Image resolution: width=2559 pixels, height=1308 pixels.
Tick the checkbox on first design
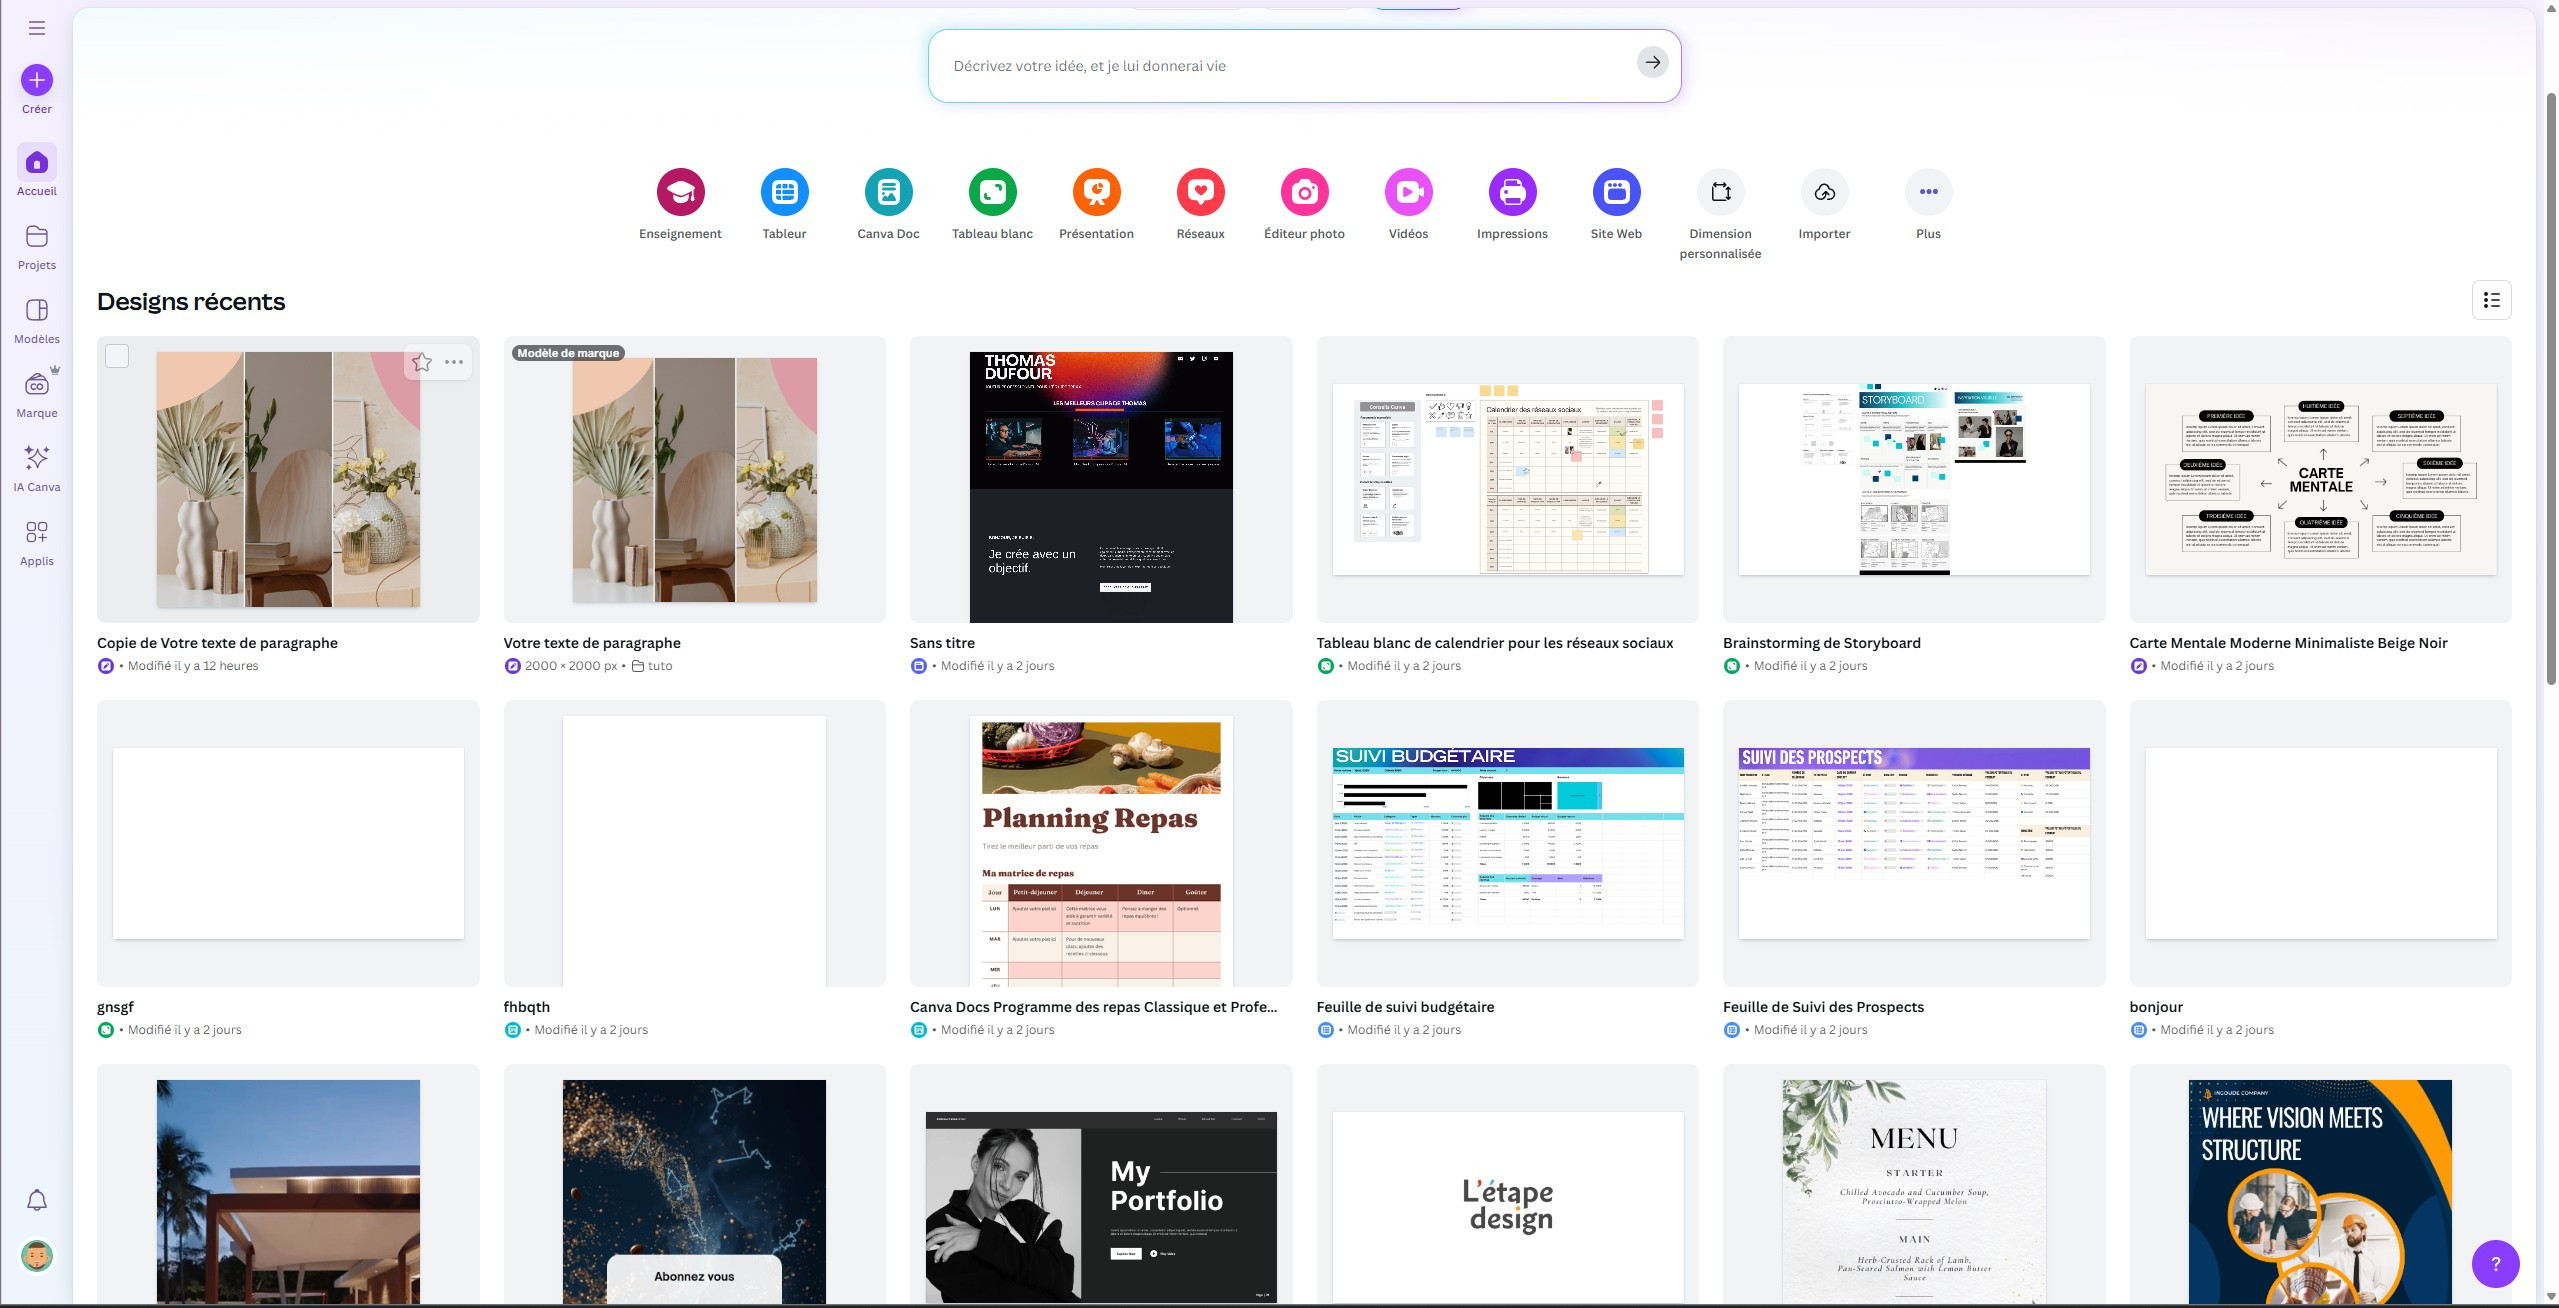(x=117, y=356)
